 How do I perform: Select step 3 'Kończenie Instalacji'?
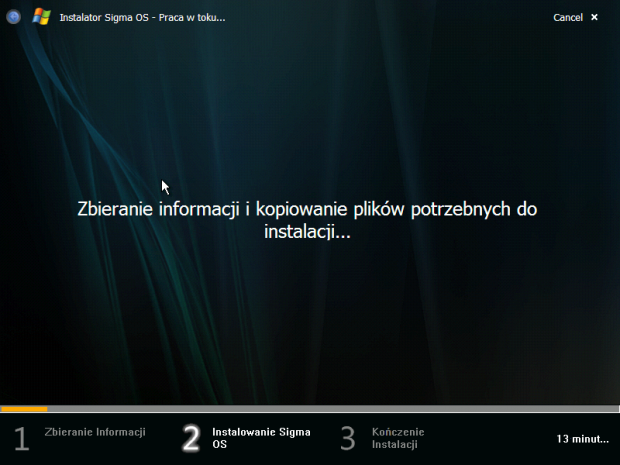(382, 438)
